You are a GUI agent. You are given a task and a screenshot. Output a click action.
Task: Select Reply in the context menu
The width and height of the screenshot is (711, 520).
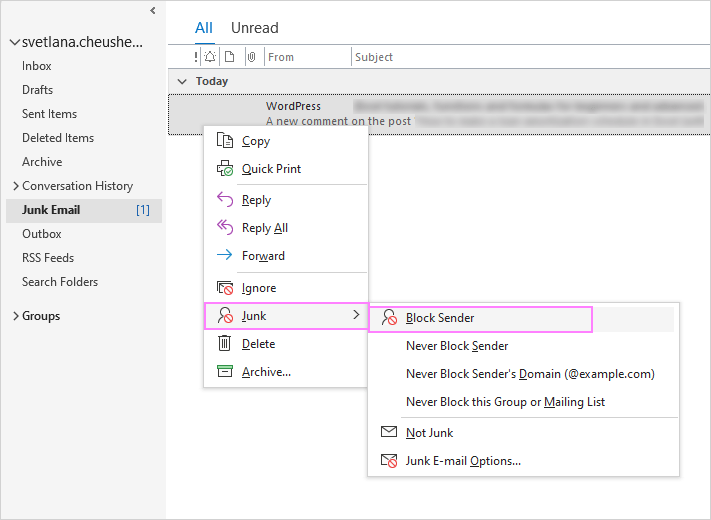(286, 199)
